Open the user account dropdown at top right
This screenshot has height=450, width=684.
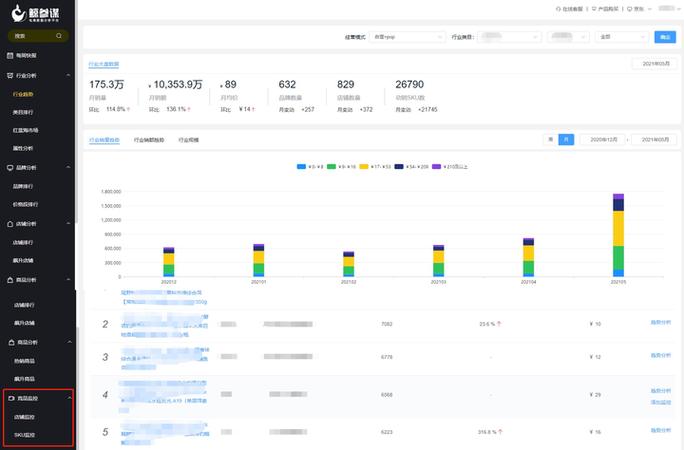(x=669, y=9)
